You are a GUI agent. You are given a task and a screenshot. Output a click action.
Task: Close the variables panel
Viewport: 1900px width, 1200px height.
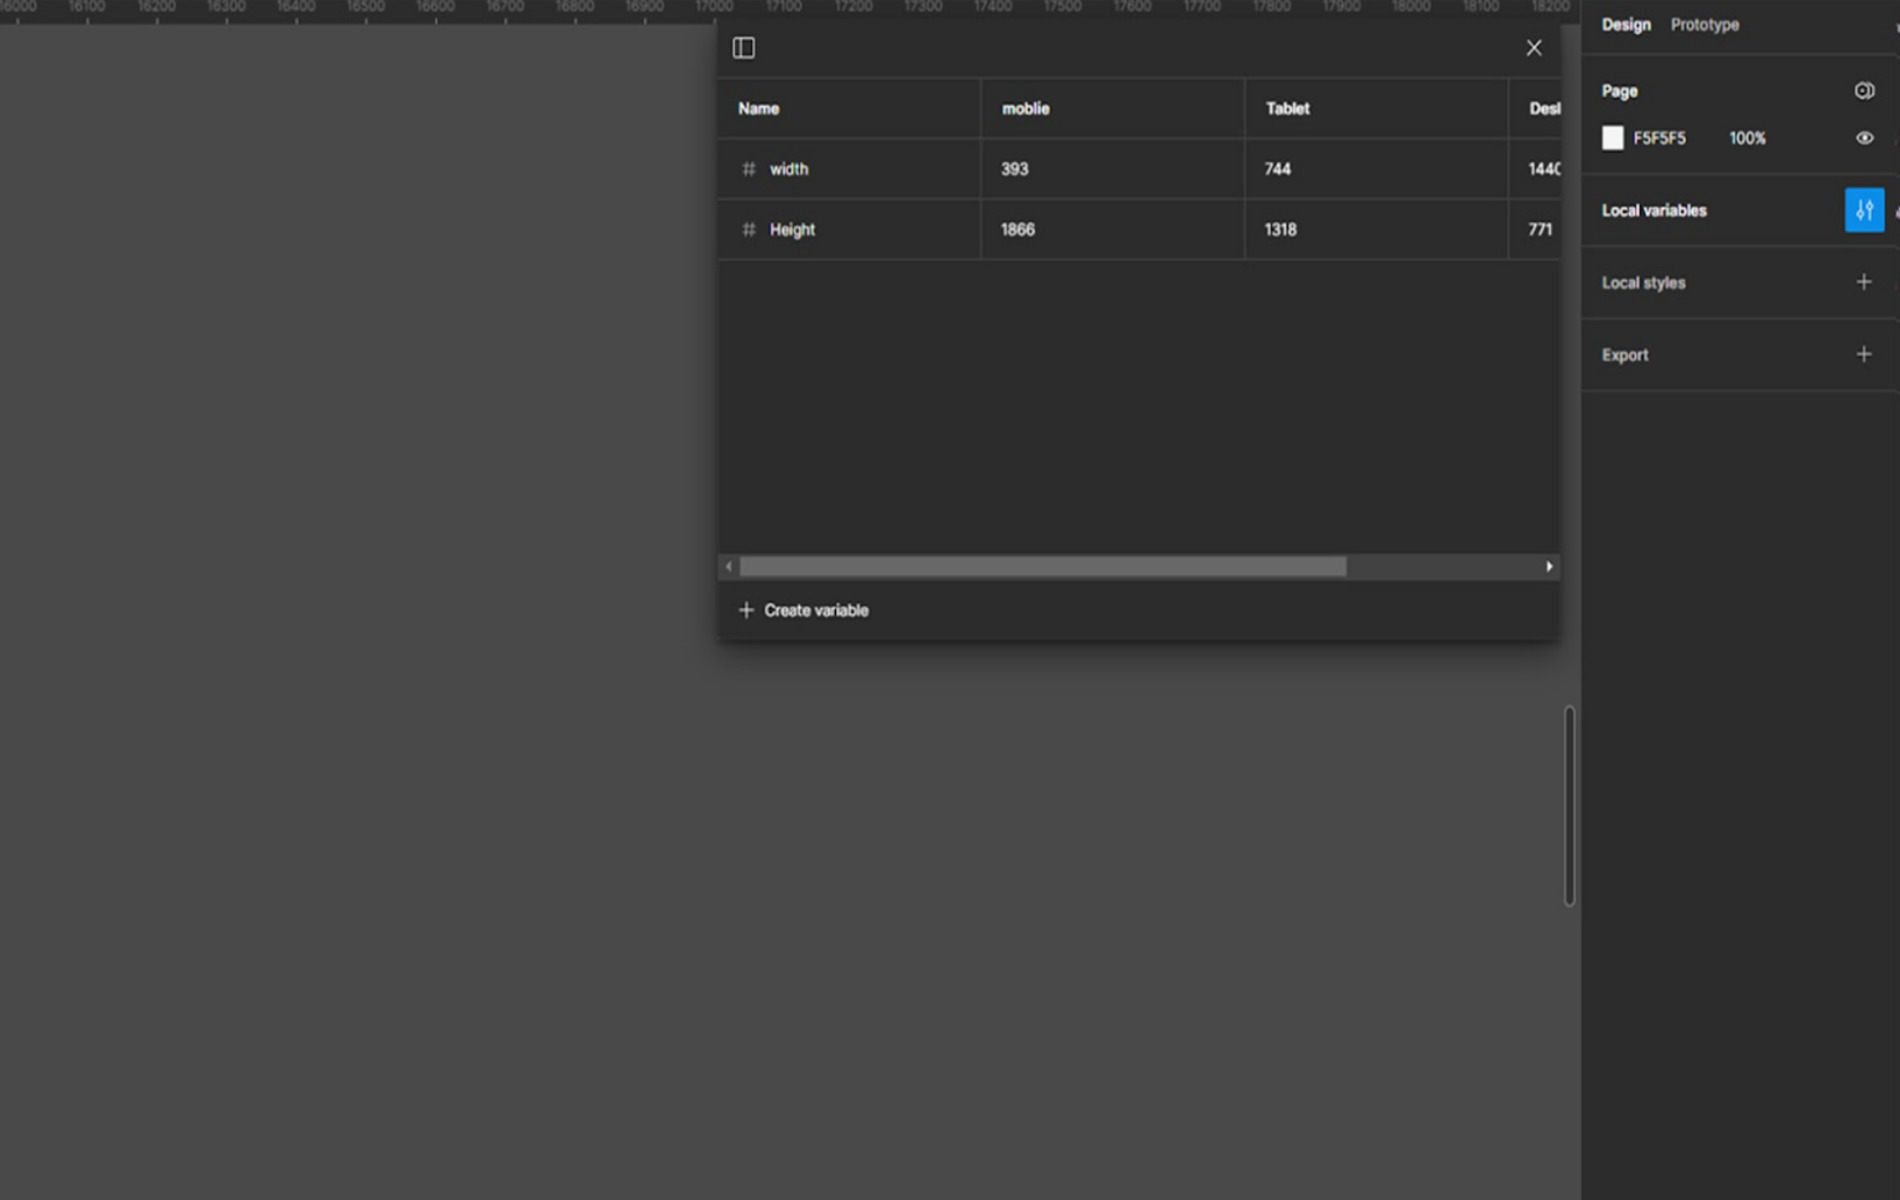coord(1533,48)
